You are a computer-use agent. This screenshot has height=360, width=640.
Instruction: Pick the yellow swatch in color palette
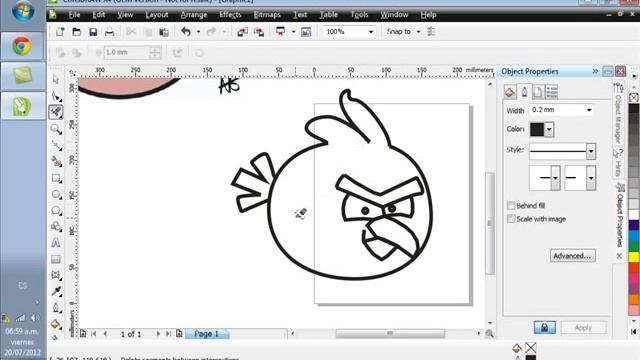pos(634,257)
